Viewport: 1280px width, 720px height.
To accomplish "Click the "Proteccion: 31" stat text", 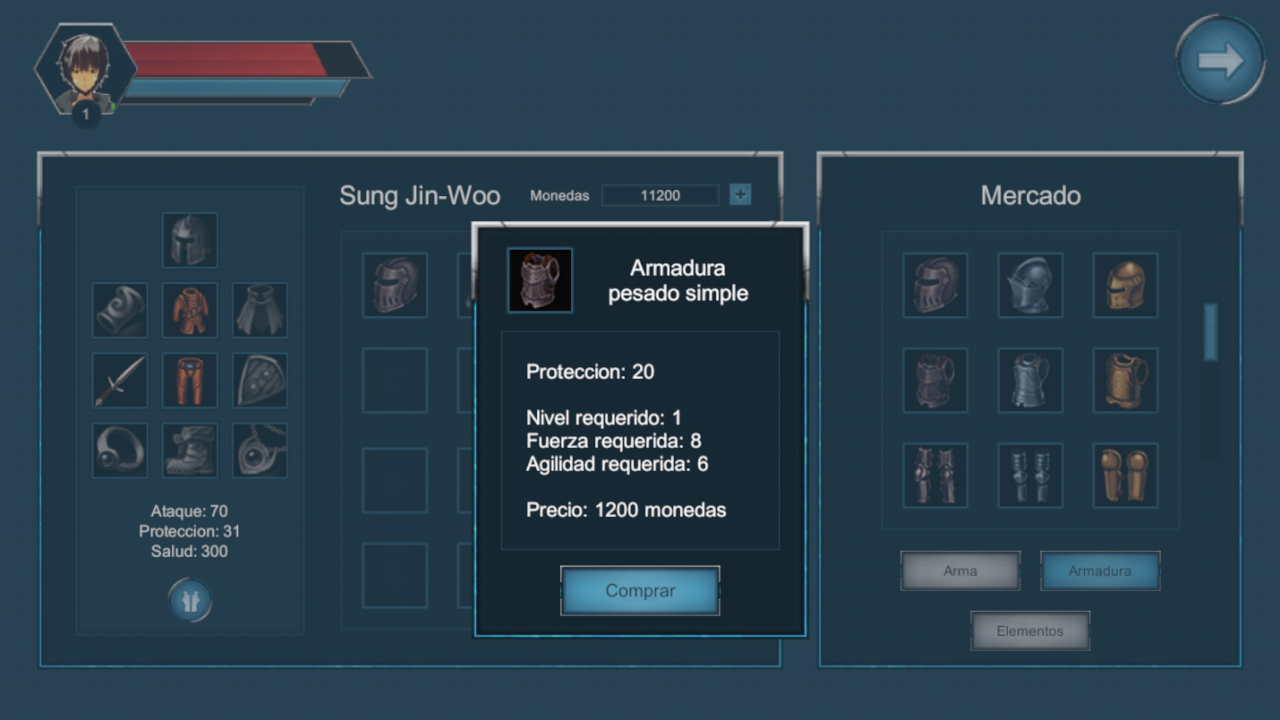I will [190, 531].
